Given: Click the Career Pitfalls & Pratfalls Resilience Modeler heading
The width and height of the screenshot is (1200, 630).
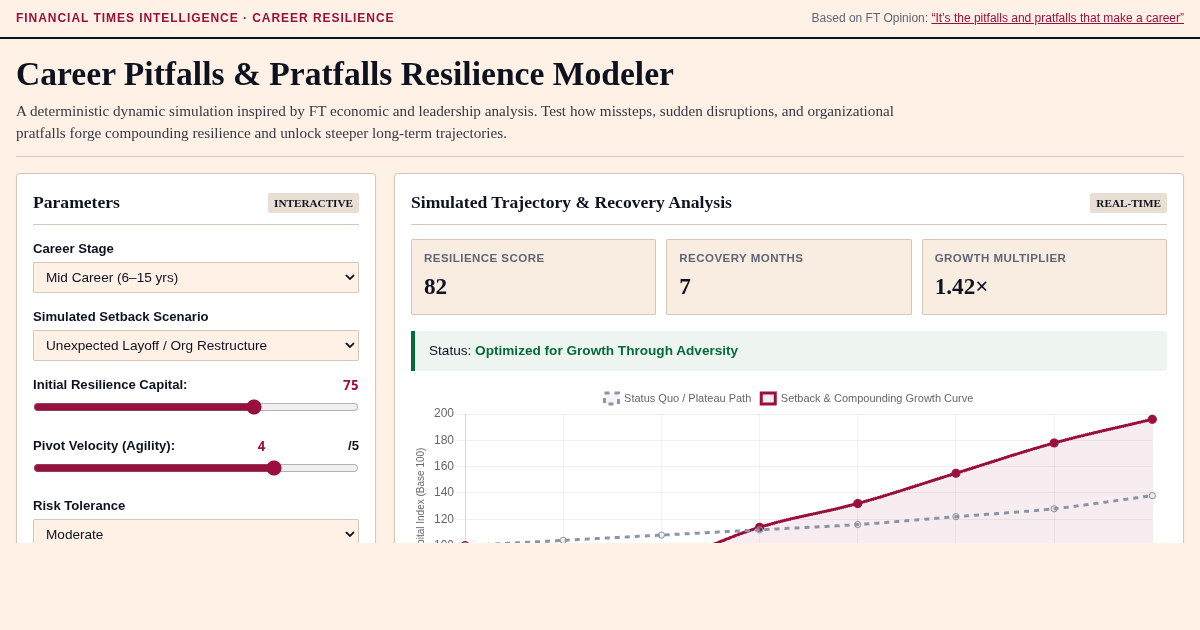Looking at the screenshot, I should tap(345, 74).
